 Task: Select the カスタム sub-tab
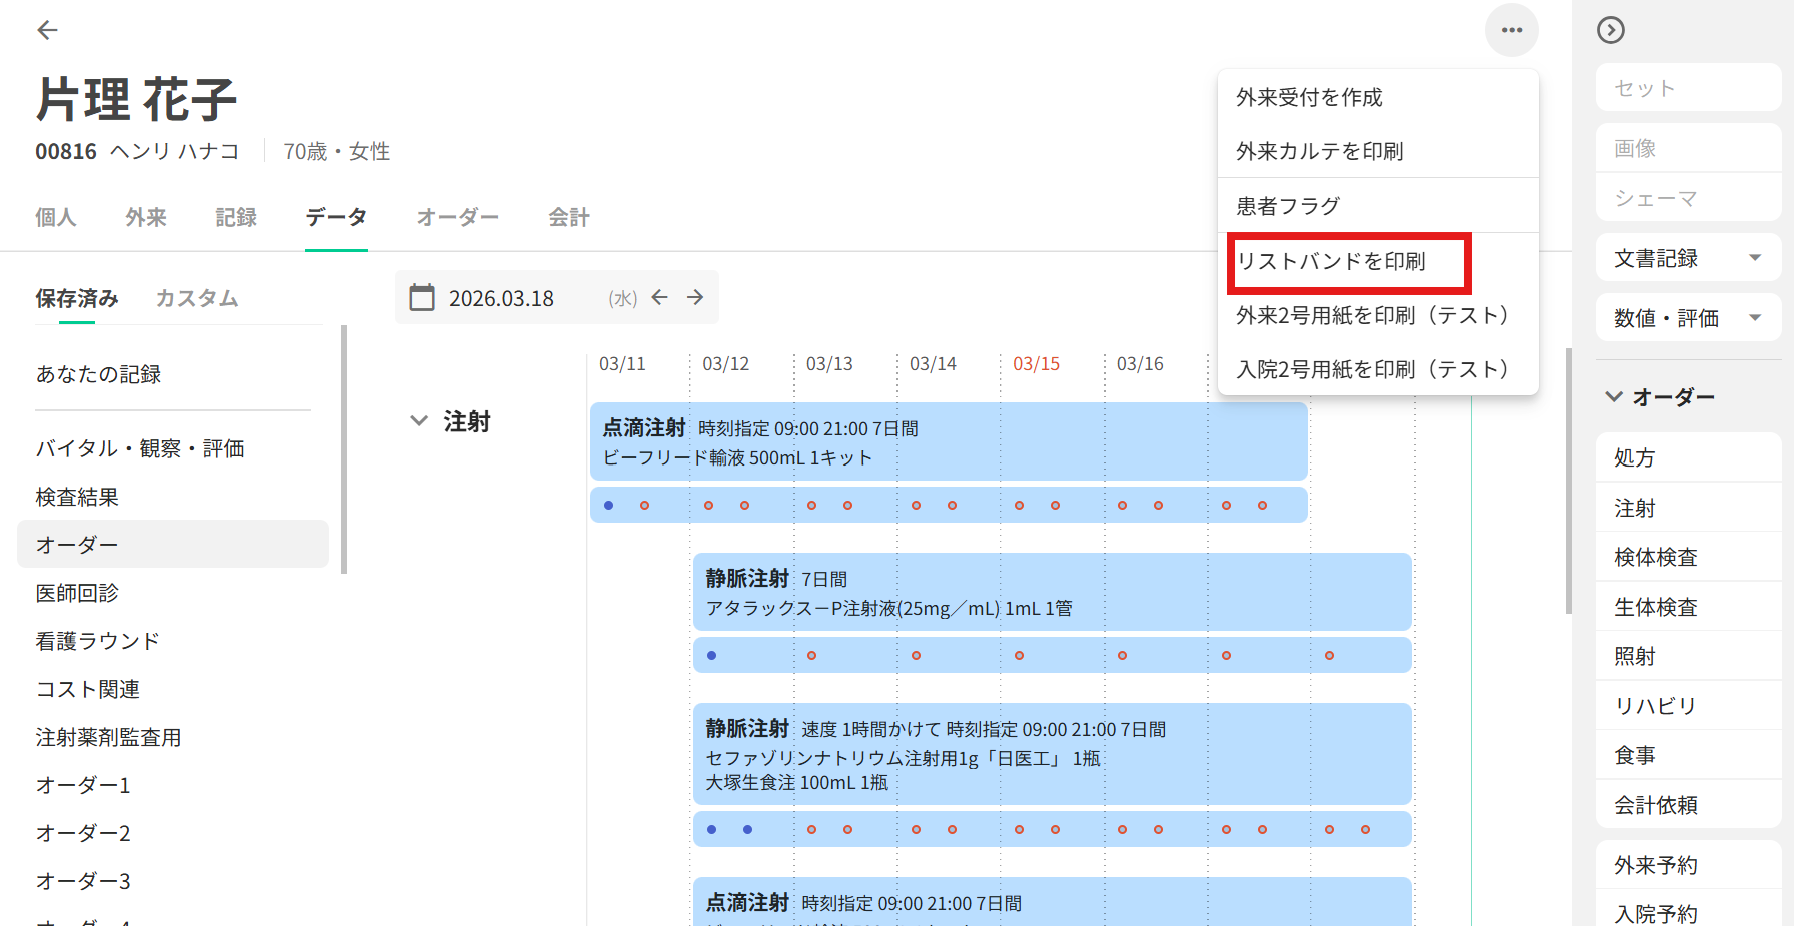coord(197,298)
